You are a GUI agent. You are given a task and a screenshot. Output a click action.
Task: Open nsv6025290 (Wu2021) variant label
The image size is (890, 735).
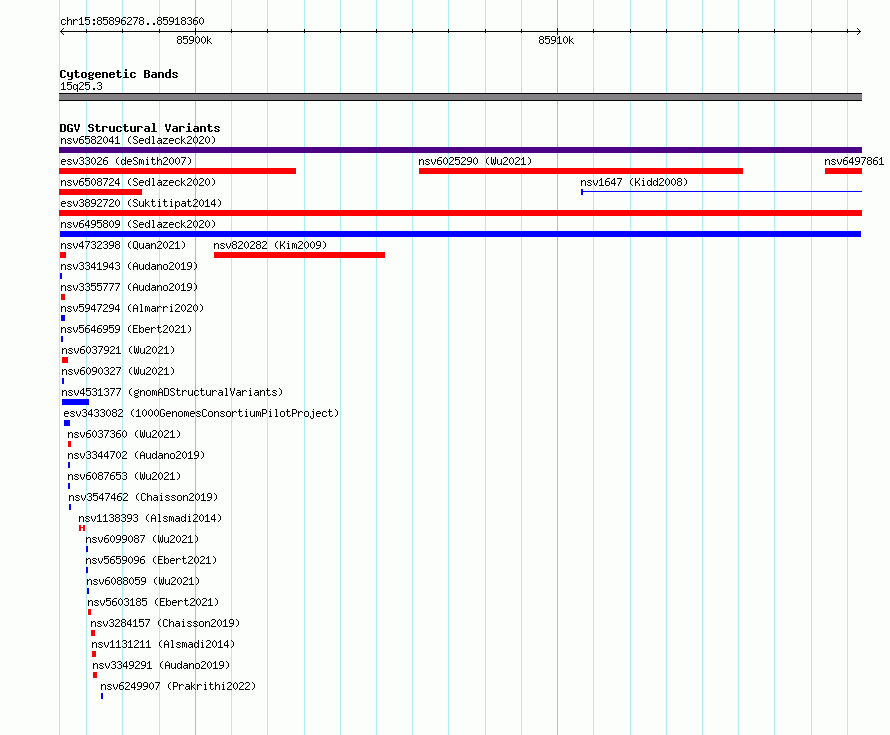[x=475, y=161]
